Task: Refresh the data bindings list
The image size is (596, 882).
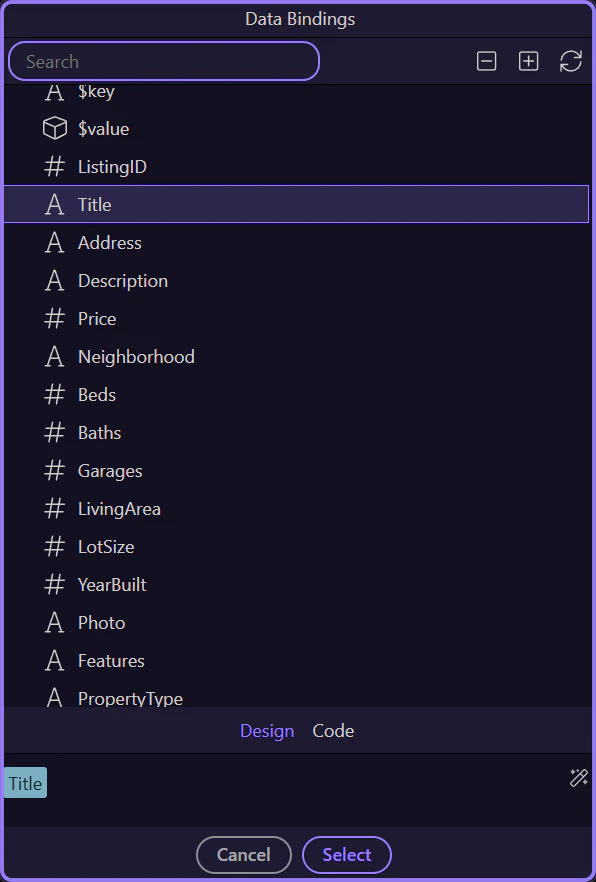Action: pos(570,61)
